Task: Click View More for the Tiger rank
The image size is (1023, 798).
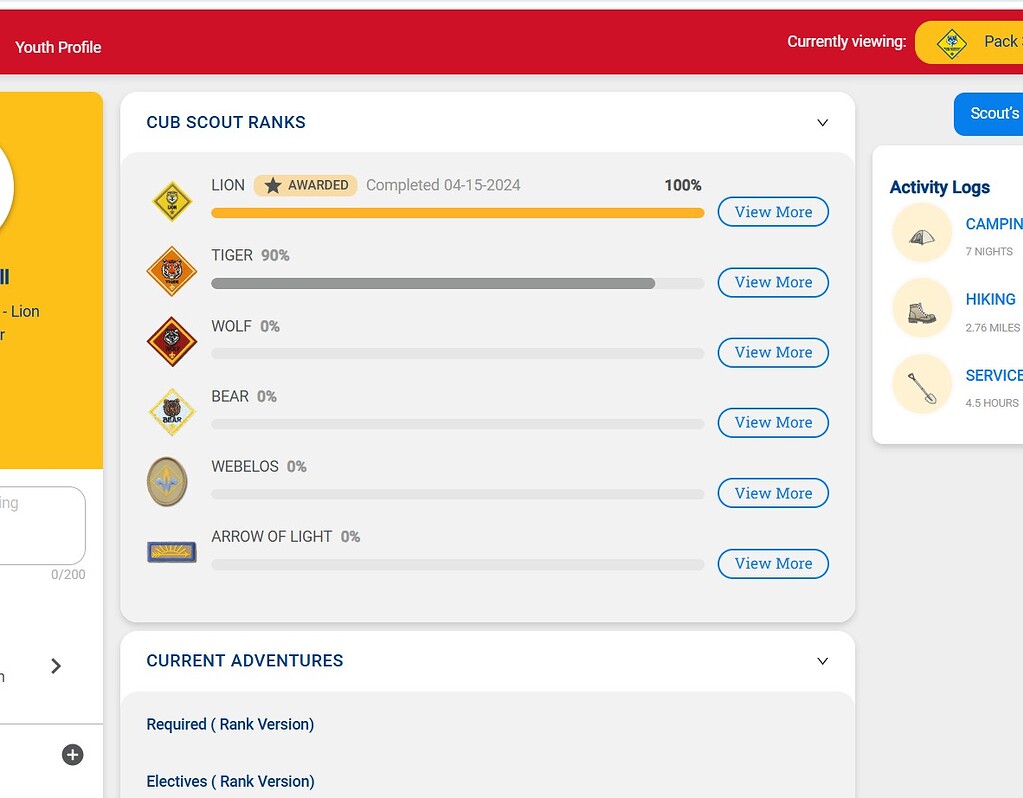Action: [773, 282]
